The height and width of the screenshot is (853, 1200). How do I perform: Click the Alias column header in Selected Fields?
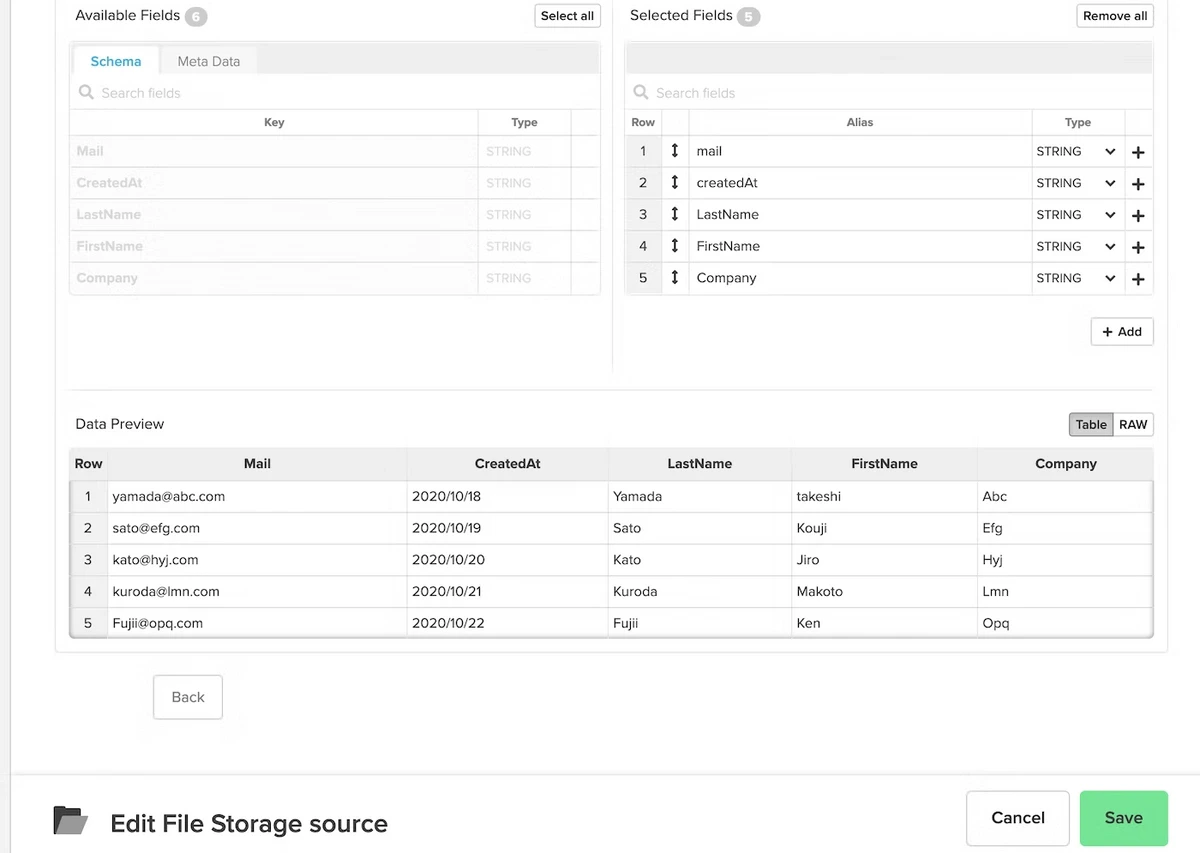coord(860,122)
